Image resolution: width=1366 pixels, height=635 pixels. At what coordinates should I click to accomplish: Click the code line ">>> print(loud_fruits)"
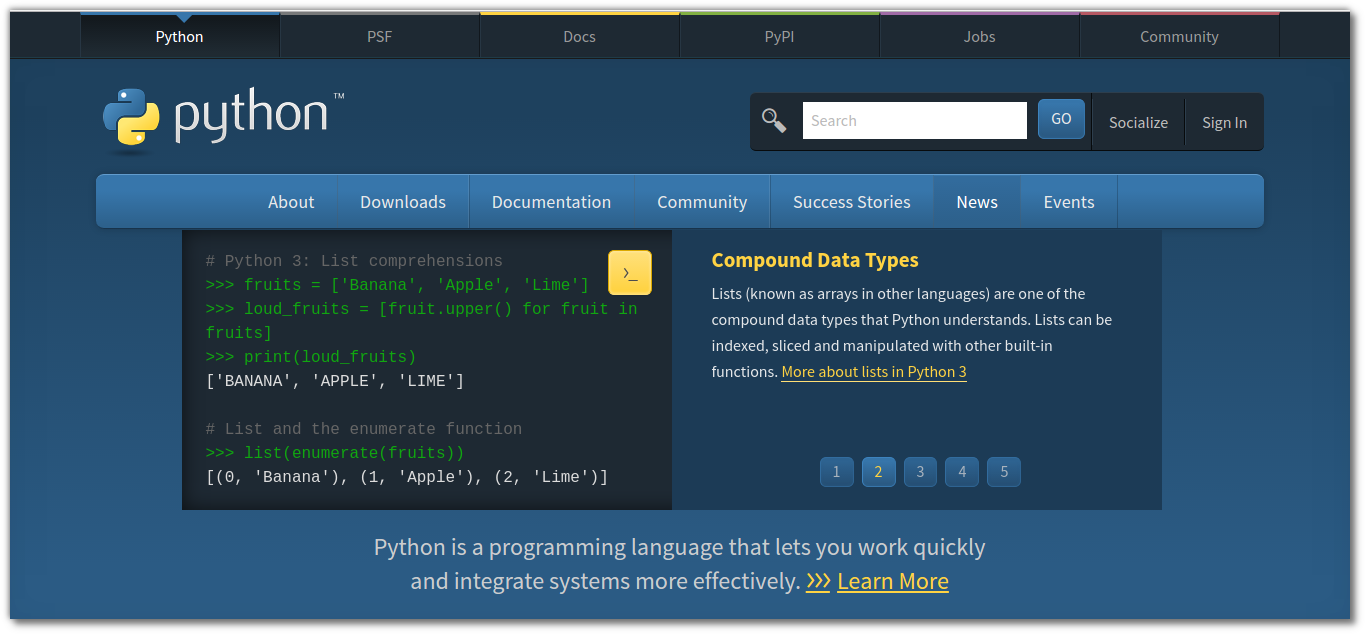click(311, 357)
